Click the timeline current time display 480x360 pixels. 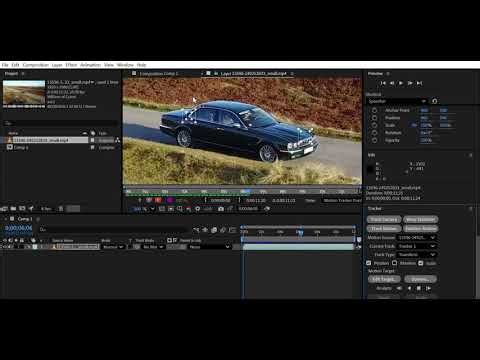[19, 228]
